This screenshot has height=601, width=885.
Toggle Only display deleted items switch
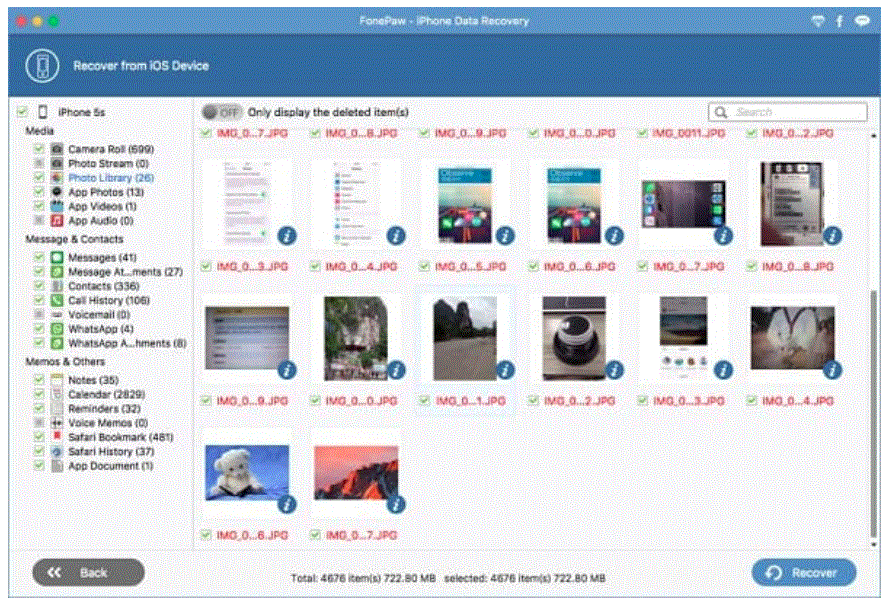222,112
